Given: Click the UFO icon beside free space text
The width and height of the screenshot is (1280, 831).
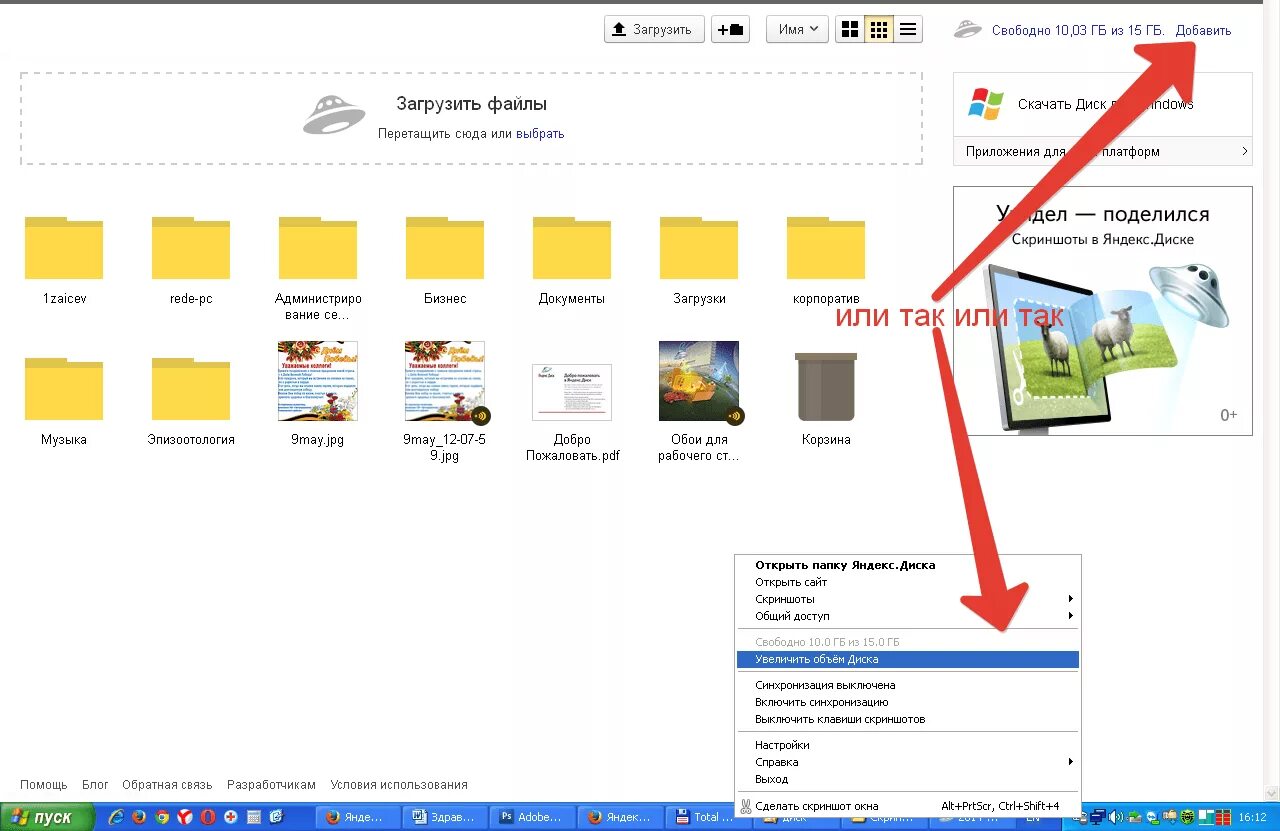Looking at the screenshot, I should pos(968,29).
